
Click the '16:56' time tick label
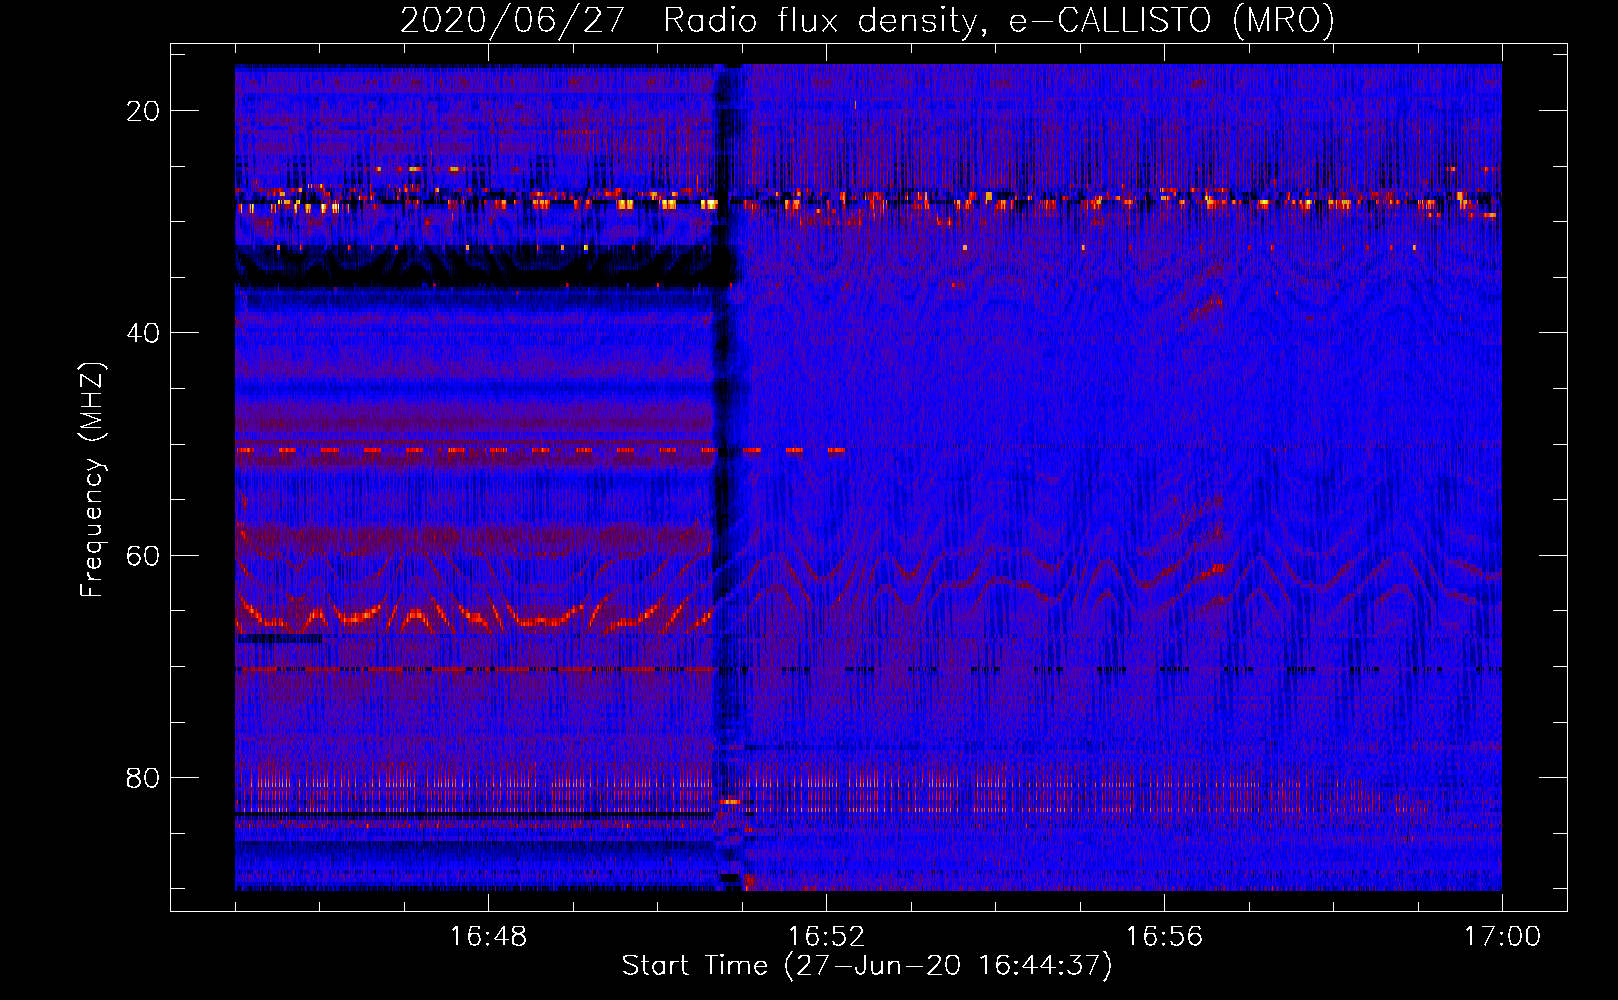1164,937
